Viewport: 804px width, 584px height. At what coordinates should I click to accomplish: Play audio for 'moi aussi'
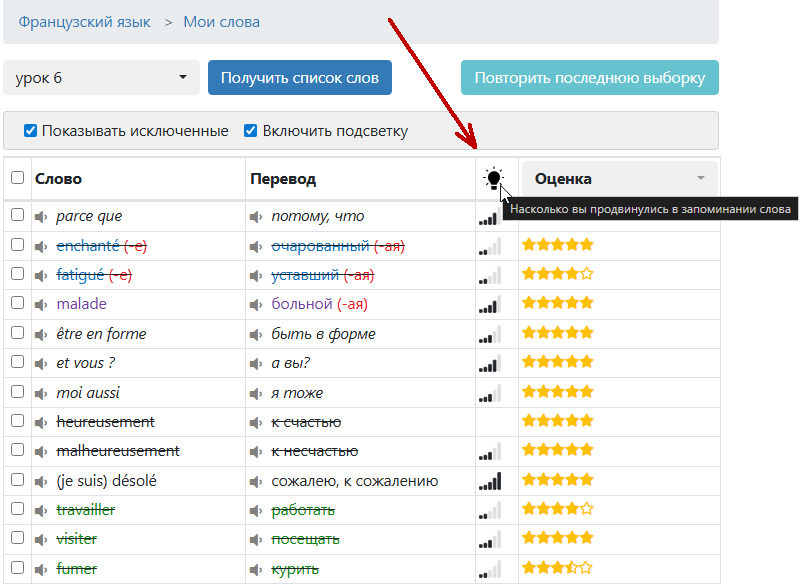[x=41, y=393]
